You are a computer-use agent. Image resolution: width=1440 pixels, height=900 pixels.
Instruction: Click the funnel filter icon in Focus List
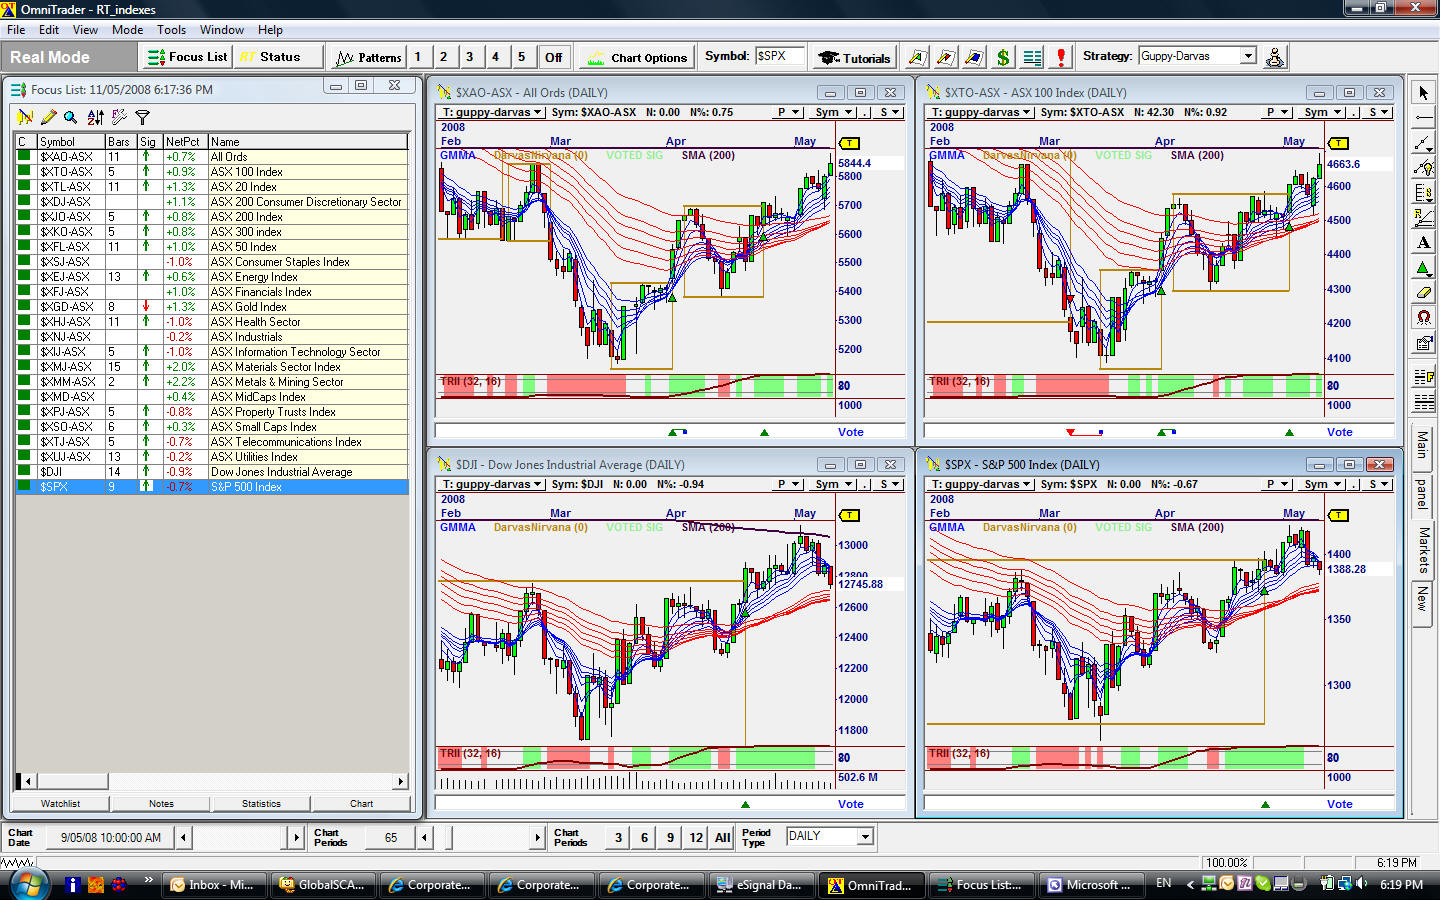pyautogui.click(x=142, y=117)
